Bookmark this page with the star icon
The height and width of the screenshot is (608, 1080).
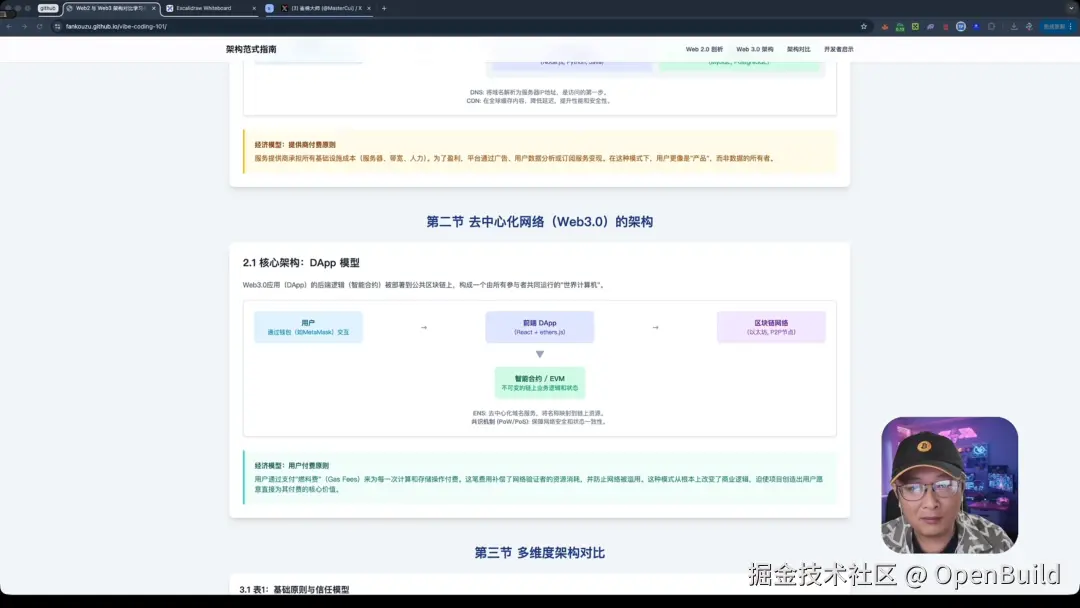(864, 26)
